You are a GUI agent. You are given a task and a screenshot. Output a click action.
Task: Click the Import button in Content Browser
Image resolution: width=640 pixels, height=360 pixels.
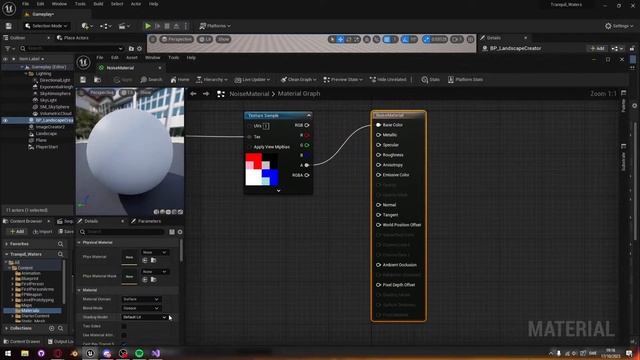(42, 232)
